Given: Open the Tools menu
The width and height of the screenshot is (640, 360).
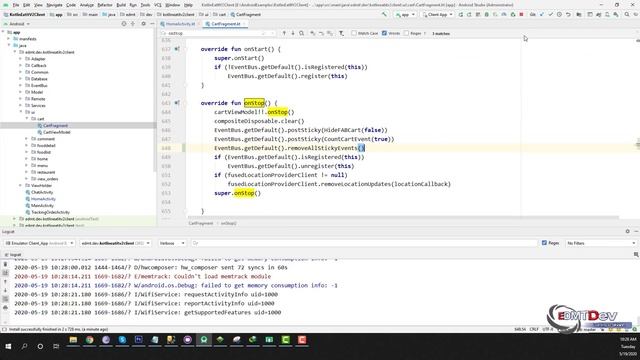Looking at the screenshot, I should (x=145, y=5).
